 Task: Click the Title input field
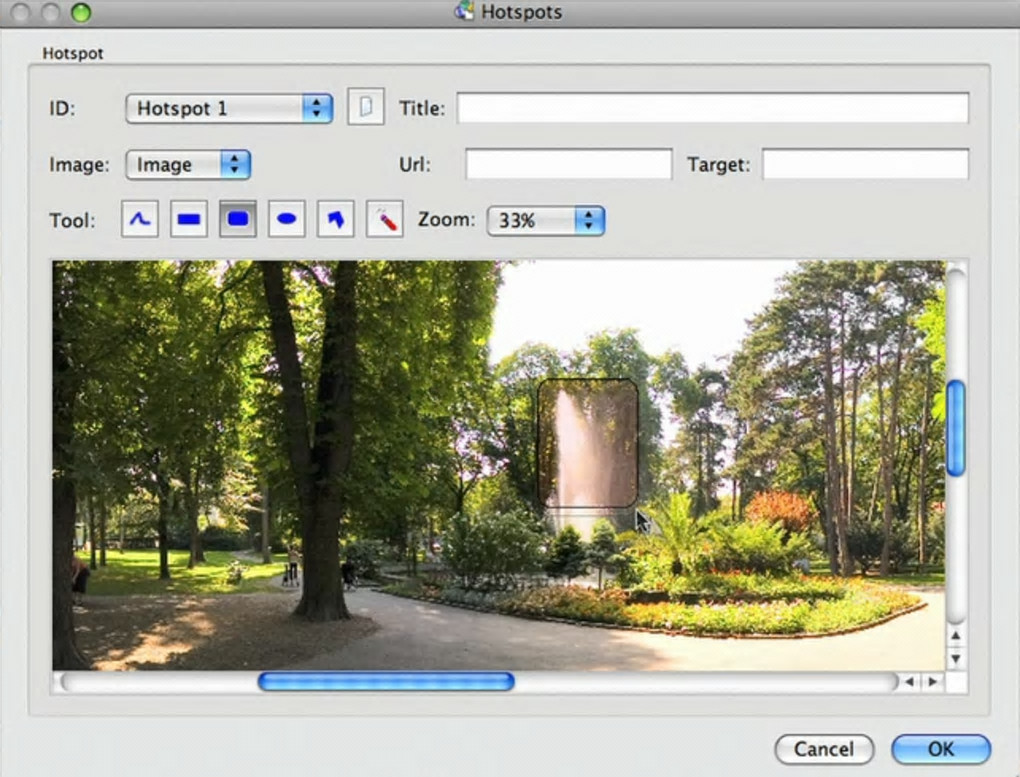713,108
